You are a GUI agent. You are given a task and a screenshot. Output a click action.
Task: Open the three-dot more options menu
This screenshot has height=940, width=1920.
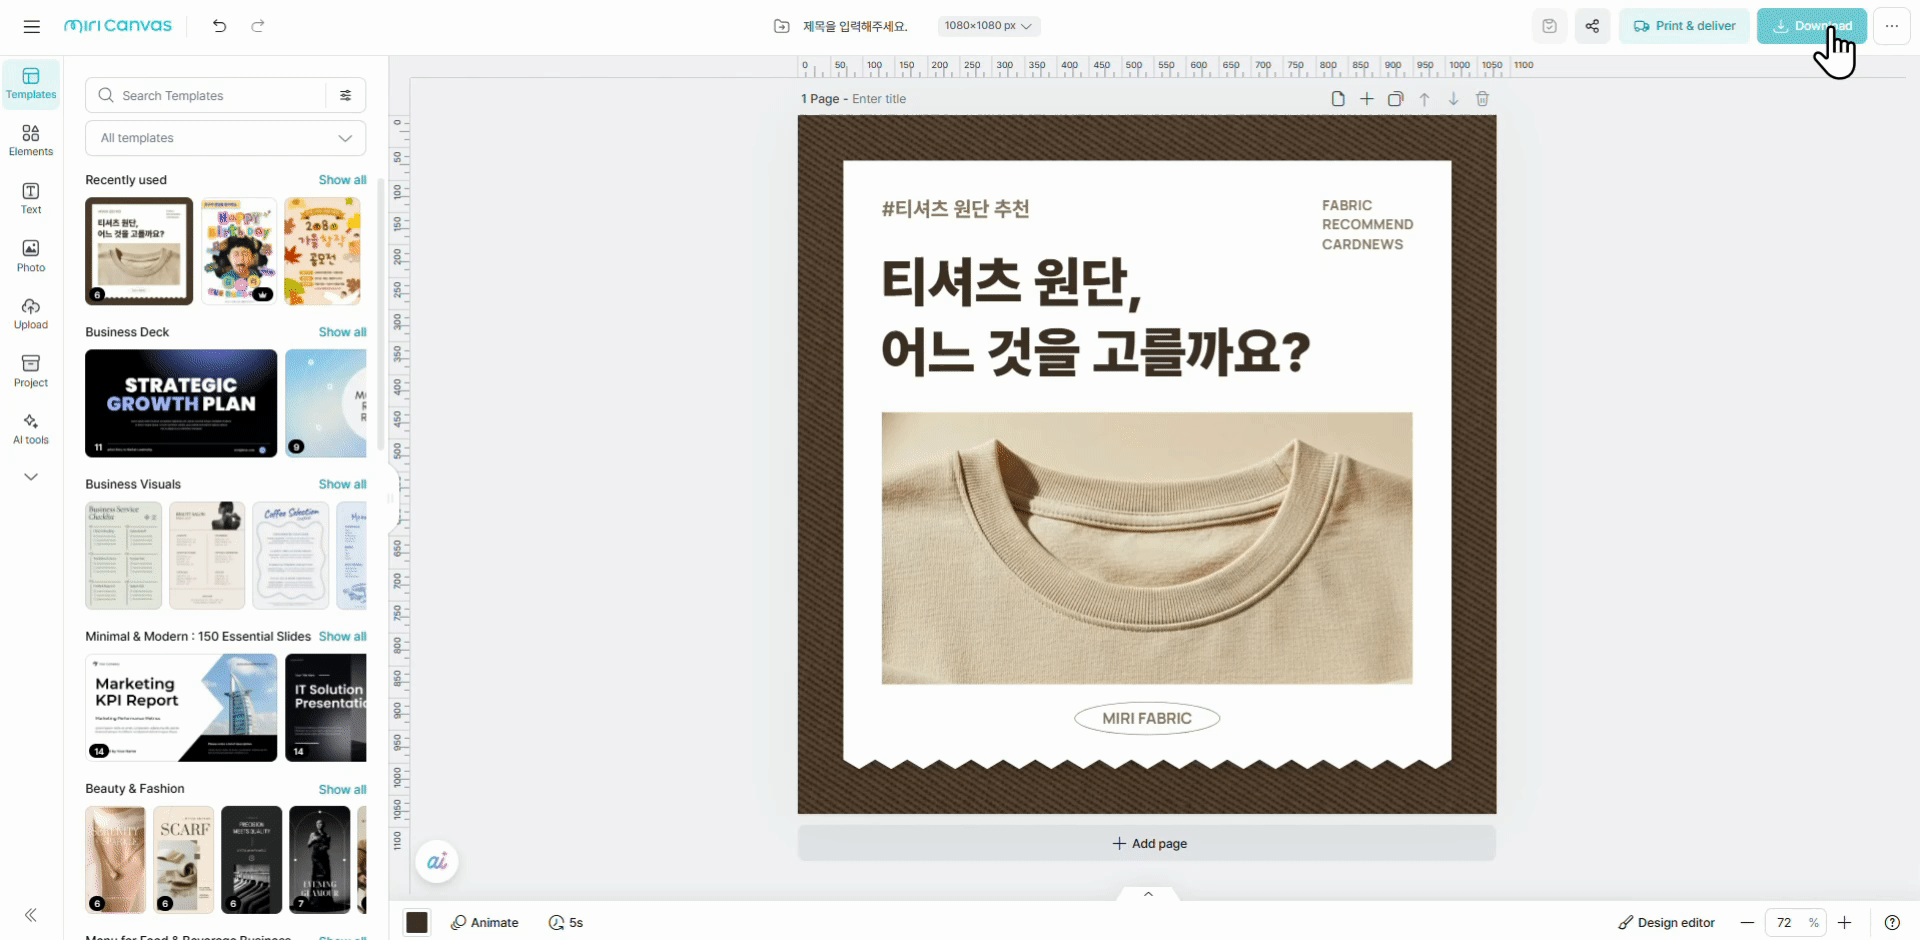pyautogui.click(x=1893, y=26)
